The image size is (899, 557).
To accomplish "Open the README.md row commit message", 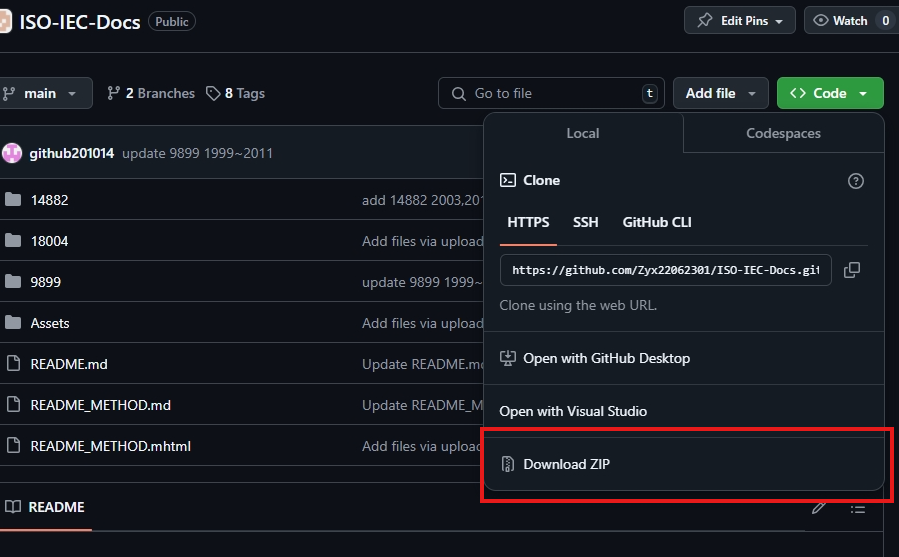I will click(x=423, y=364).
